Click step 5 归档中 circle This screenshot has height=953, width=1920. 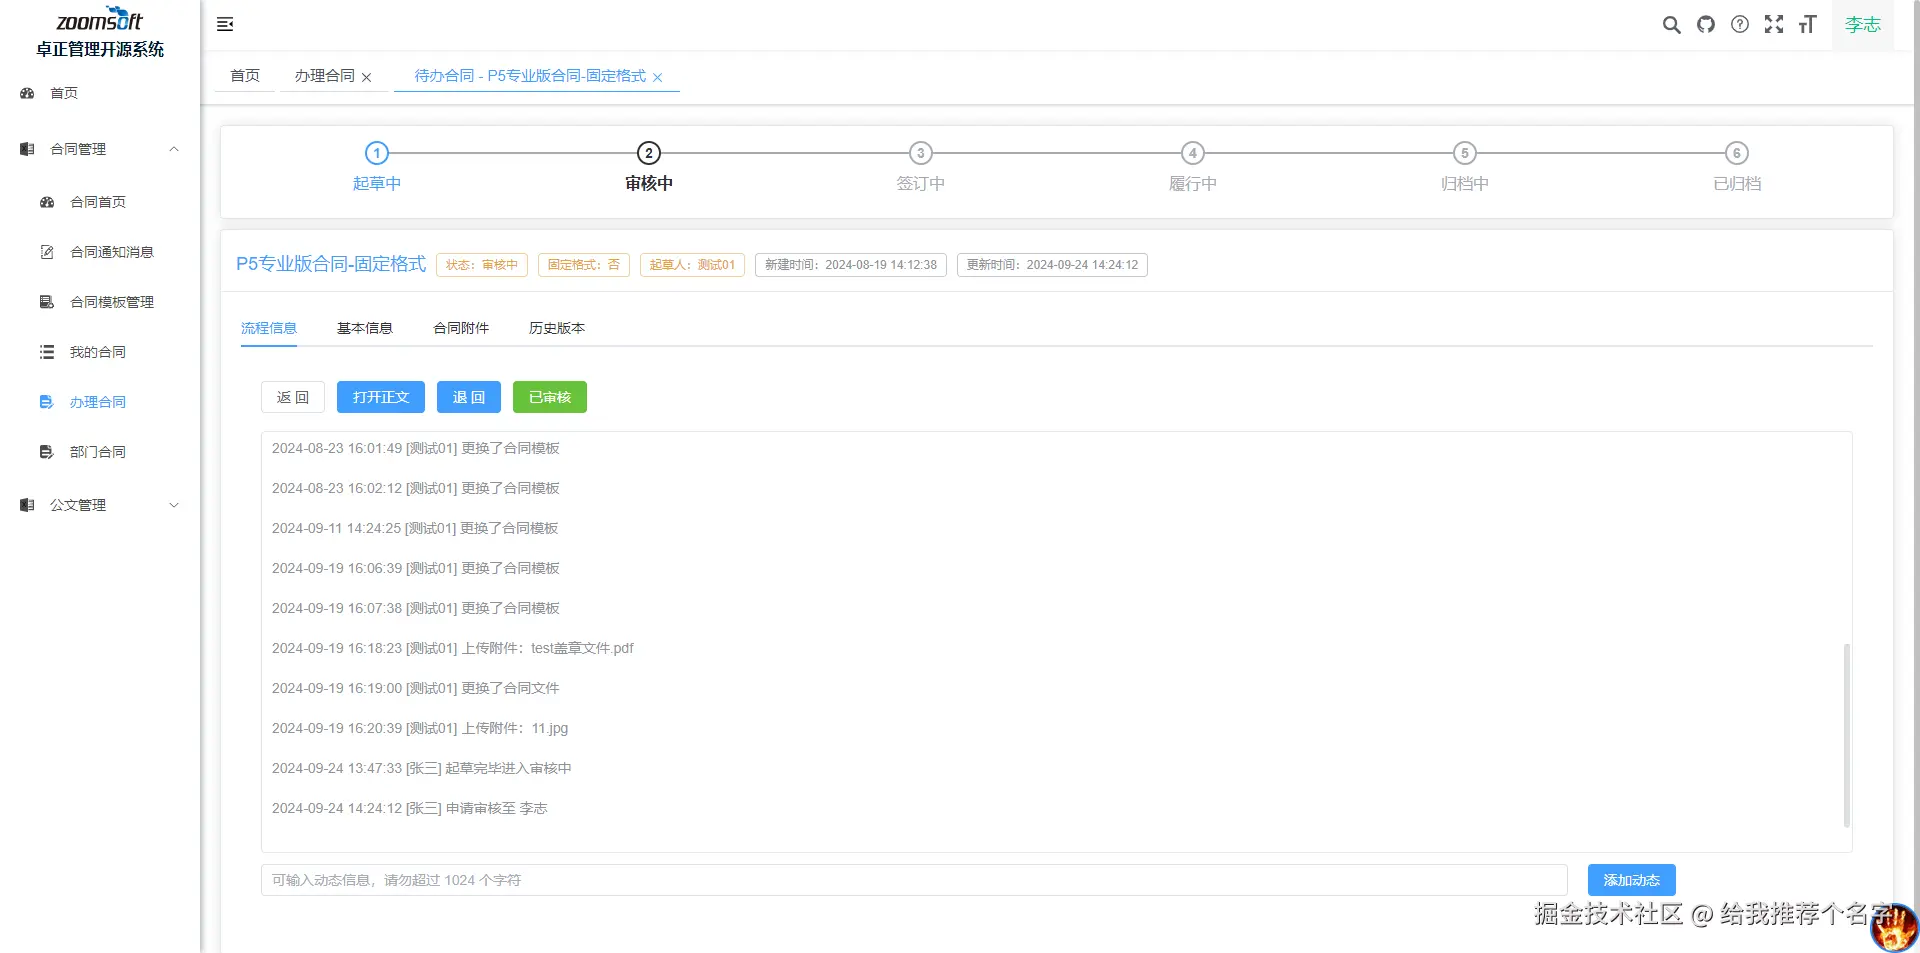(1465, 153)
